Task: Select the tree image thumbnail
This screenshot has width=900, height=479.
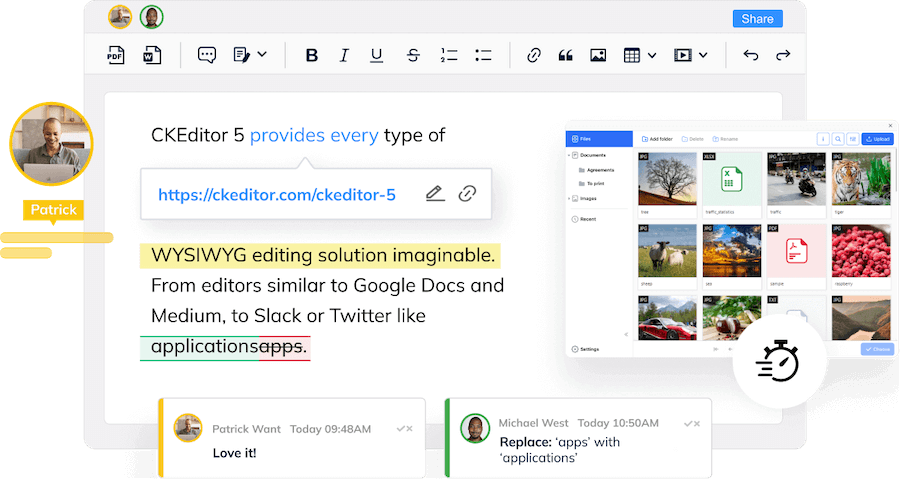Action: tap(667, 179)
